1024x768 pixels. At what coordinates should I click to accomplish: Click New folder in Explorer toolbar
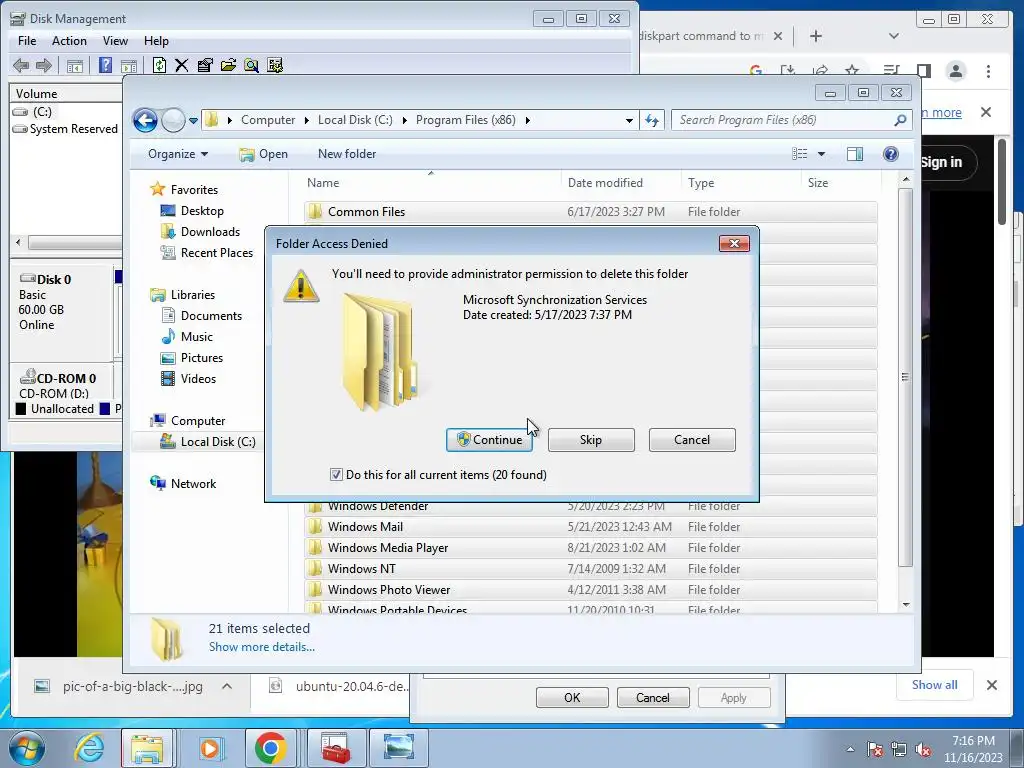tap(347, 154)
